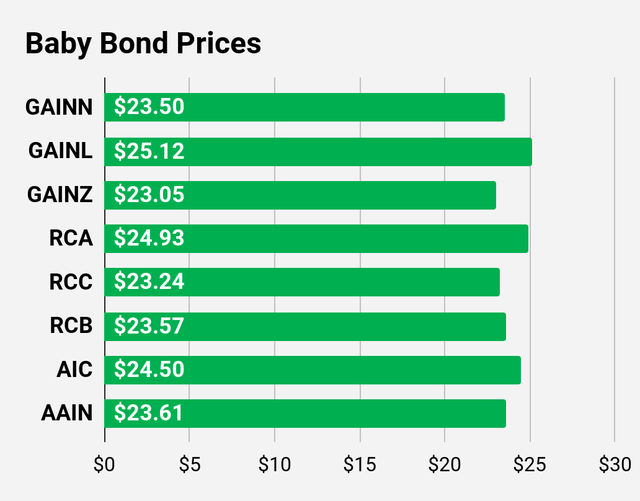640x501 pixels.
Task: Click the $10 axis tick label
Action: (274, 465)
